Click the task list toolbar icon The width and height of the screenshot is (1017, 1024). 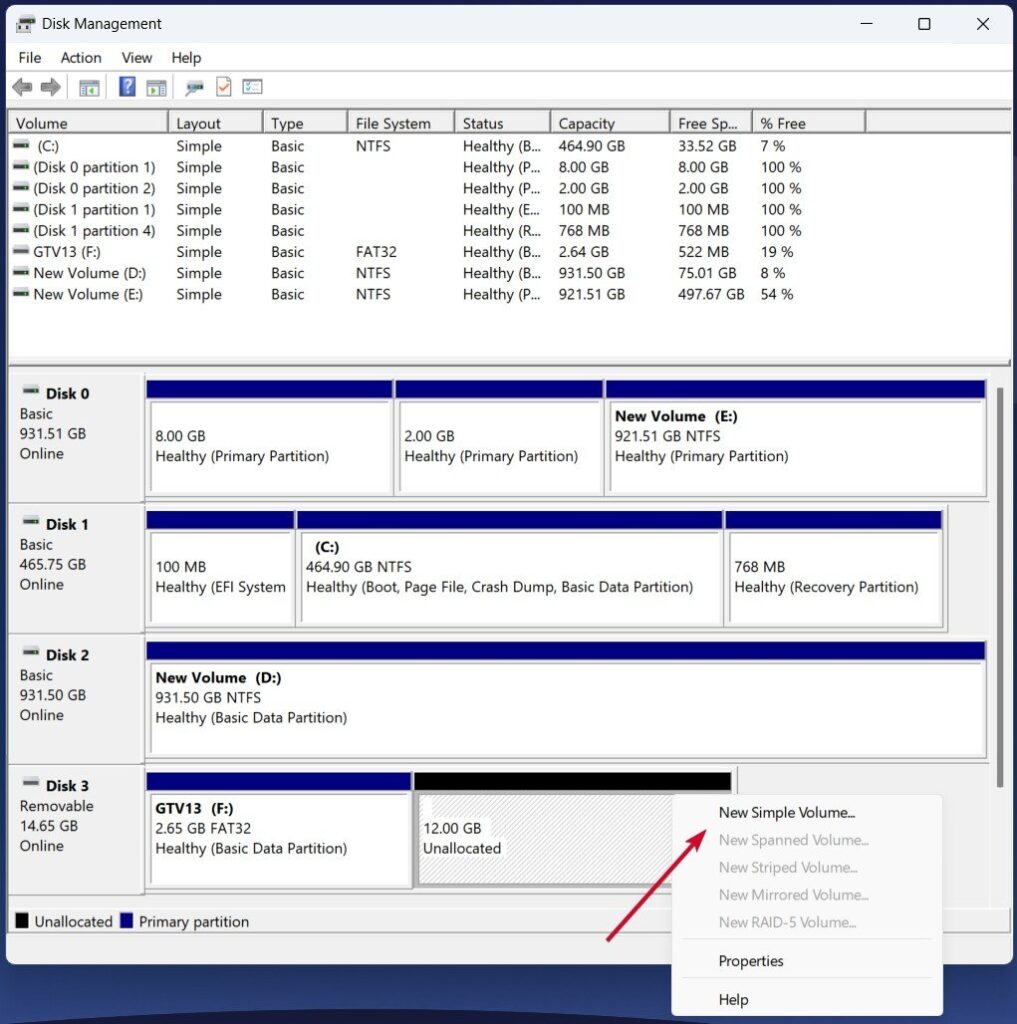click(252, 86)
